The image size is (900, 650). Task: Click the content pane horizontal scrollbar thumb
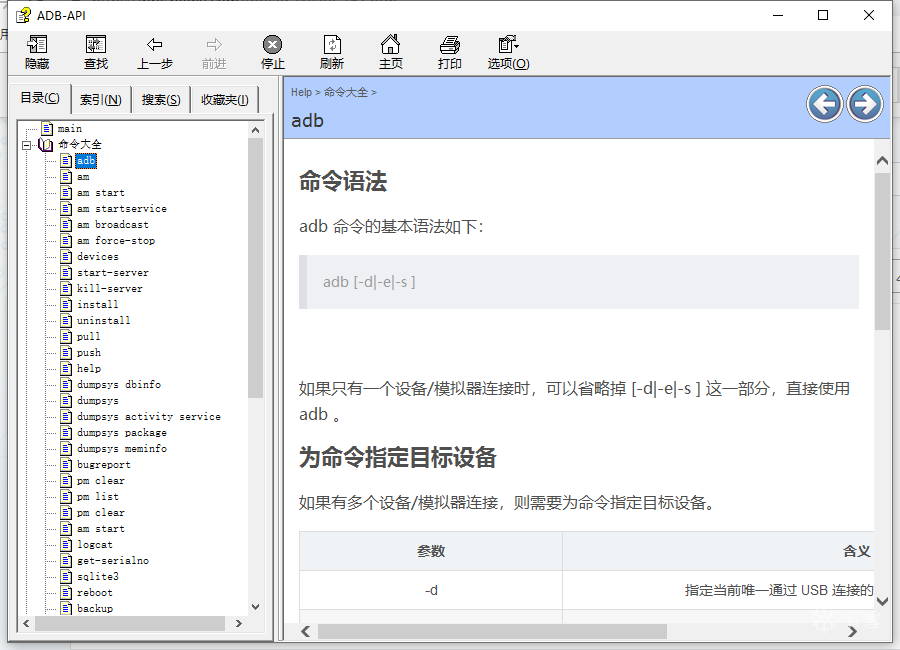click(492, 632)
